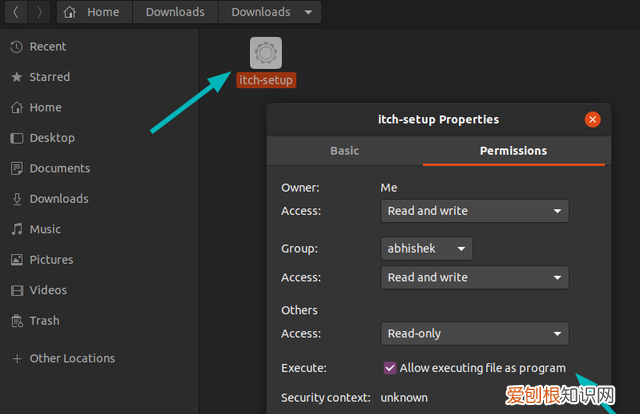Go forward with the right arrow navigation button

pyautogui.click(x=39, y=12)
